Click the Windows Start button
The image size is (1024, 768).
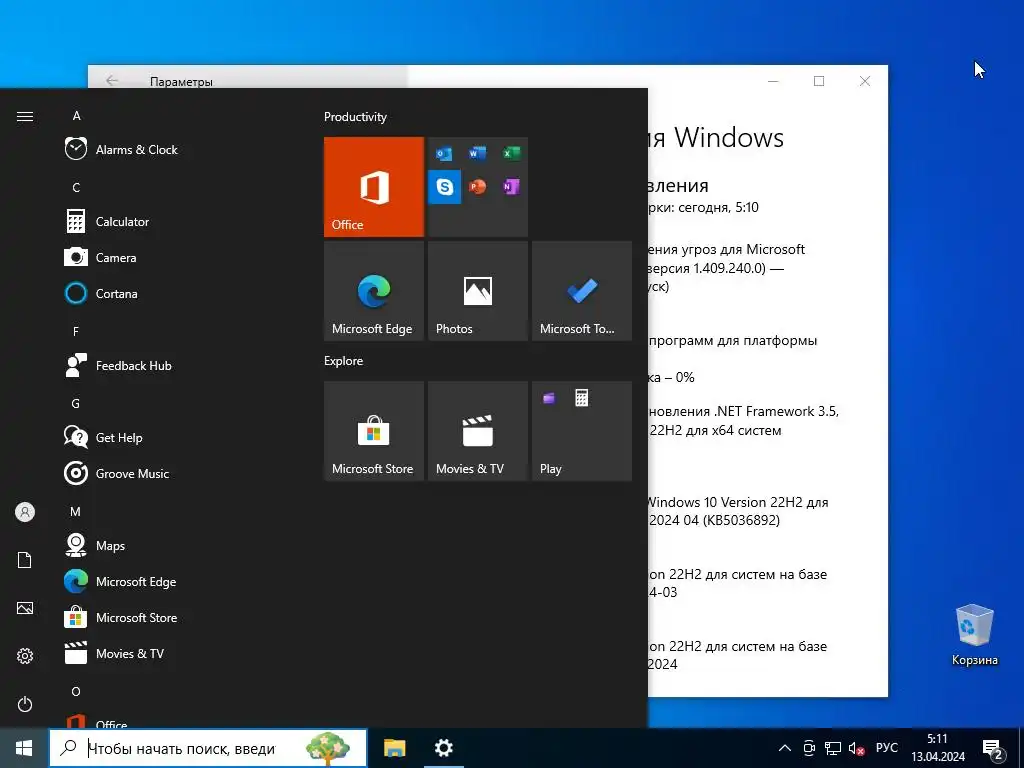(x=24, y=748)
